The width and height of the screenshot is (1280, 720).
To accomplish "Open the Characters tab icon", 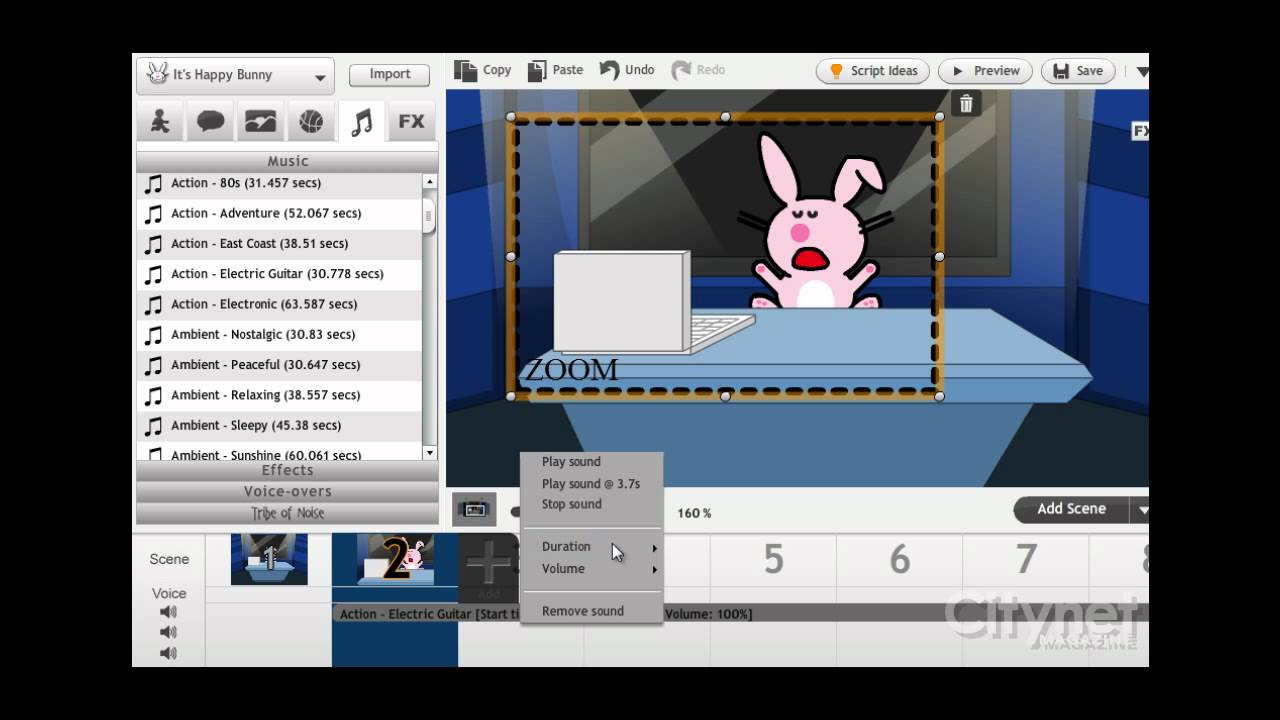I will point(160,122).
